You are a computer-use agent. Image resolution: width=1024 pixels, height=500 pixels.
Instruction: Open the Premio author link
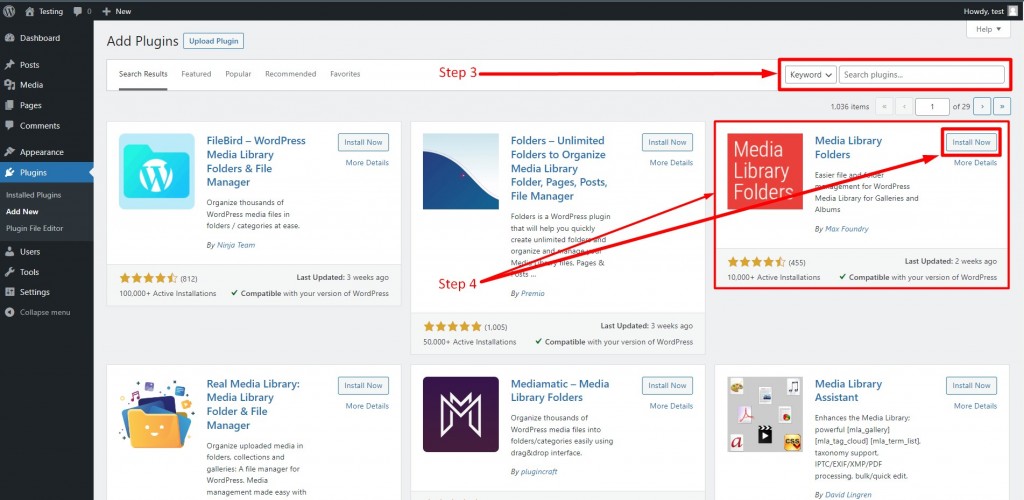coord(532,293)
